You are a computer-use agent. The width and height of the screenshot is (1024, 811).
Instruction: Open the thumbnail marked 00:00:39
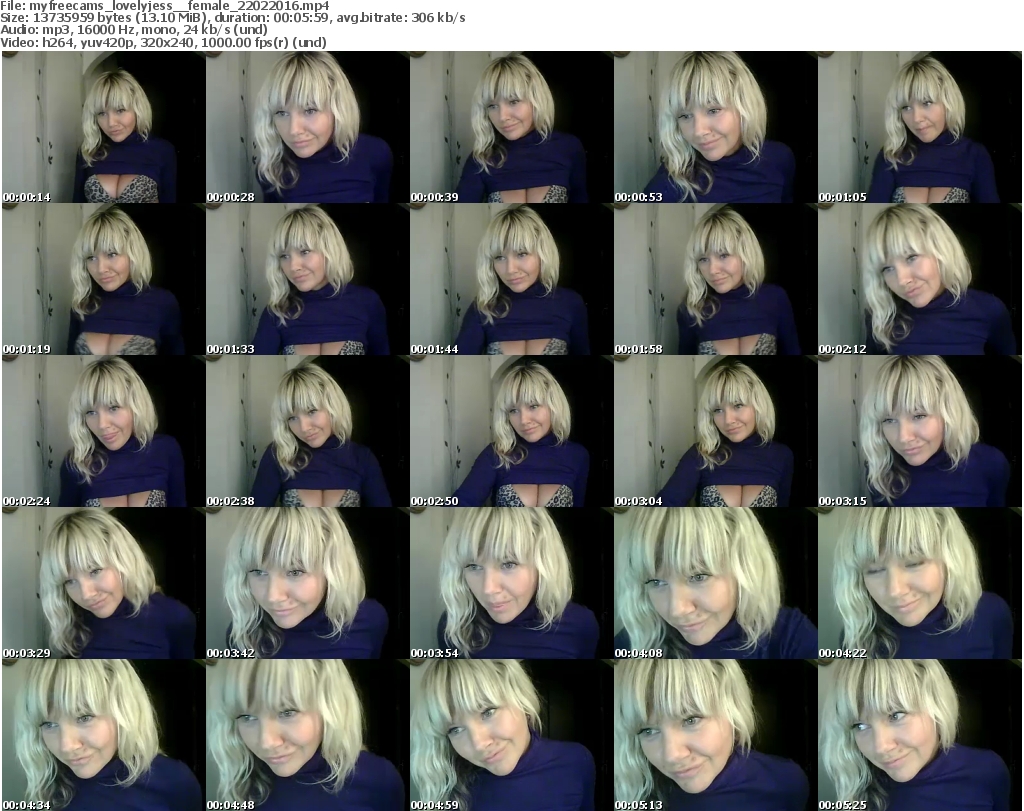511,127
